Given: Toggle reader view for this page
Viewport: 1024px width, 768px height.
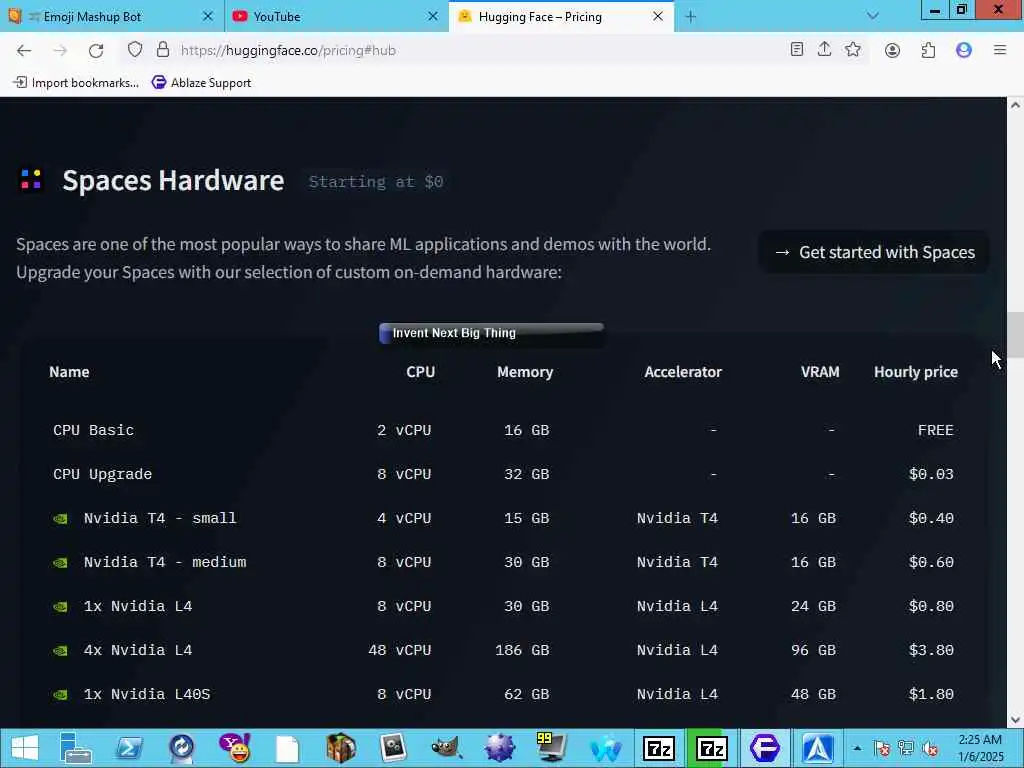Looking at the screenshot, I should coord(796,50).
